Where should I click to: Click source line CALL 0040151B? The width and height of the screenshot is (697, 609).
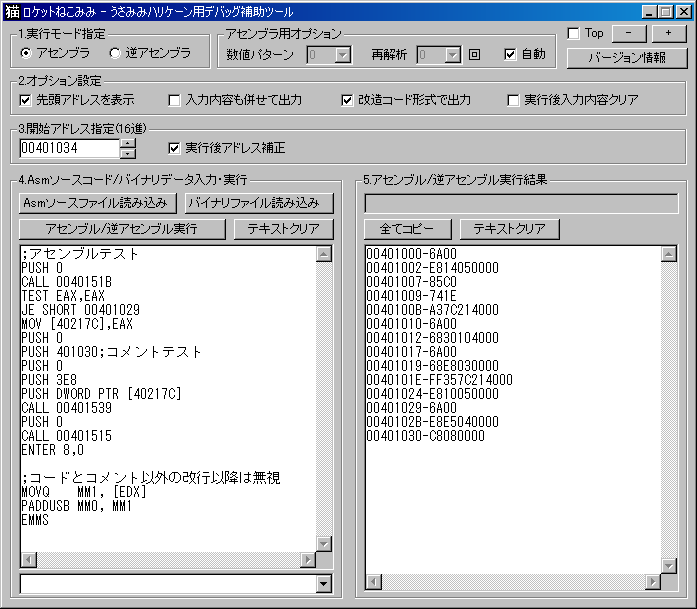[x=67, y=282]
